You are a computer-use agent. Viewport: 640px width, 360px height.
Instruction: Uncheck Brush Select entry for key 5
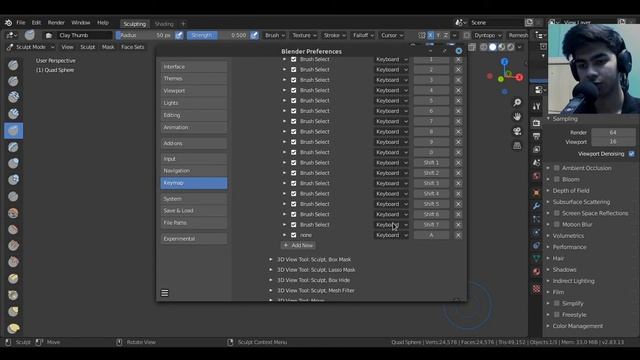click(x=293, y=100)
